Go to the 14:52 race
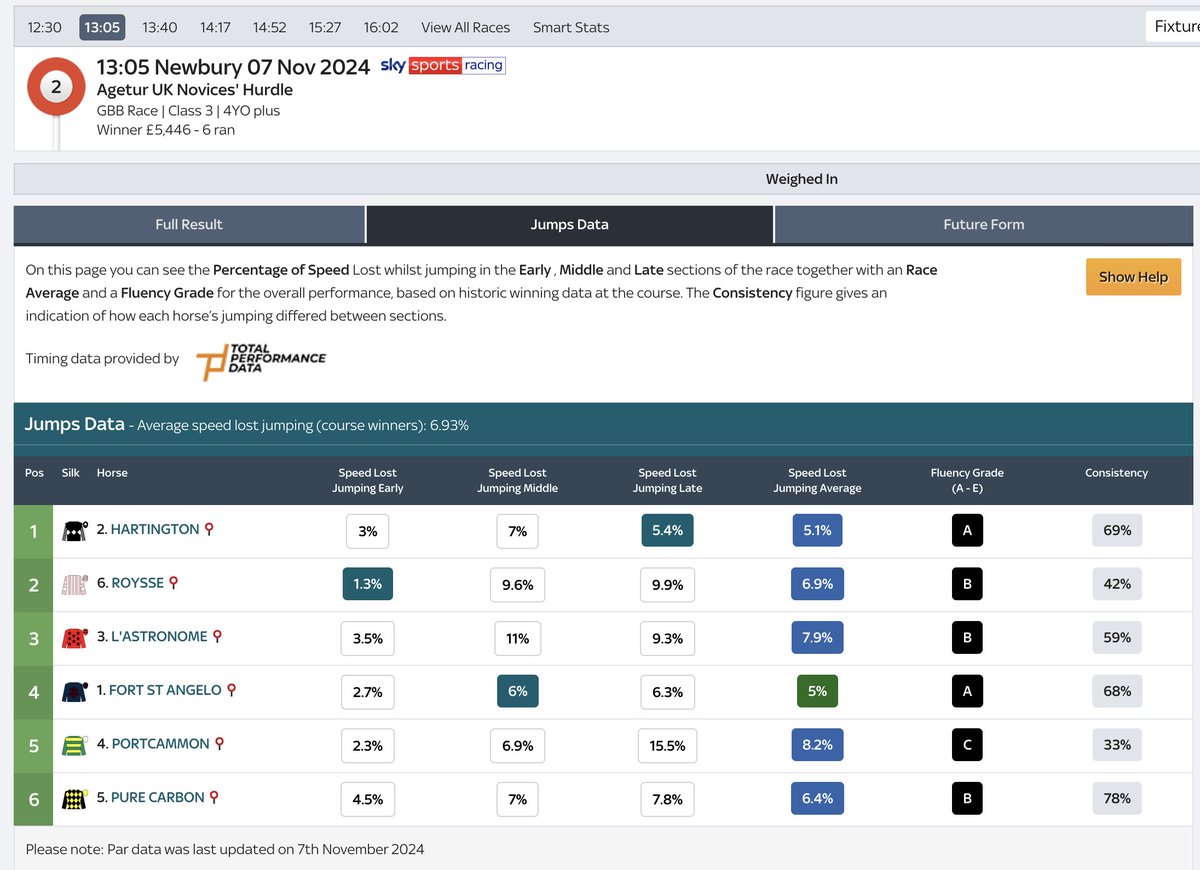The height and width of the screenshot is (870, 1200). click(x=270, y=27)
